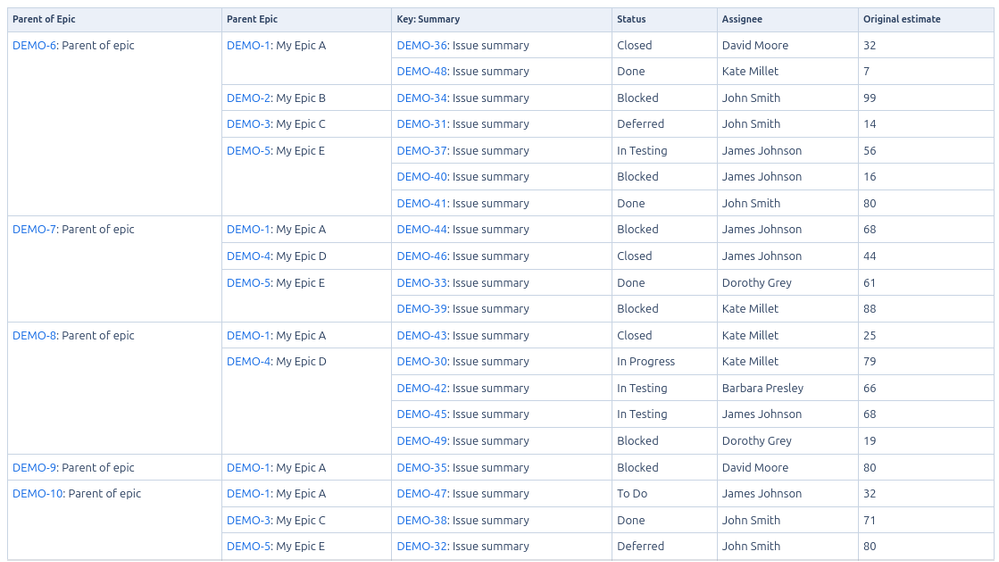Open the DEMO-8 parent of epic link

[x=35, y=335]
